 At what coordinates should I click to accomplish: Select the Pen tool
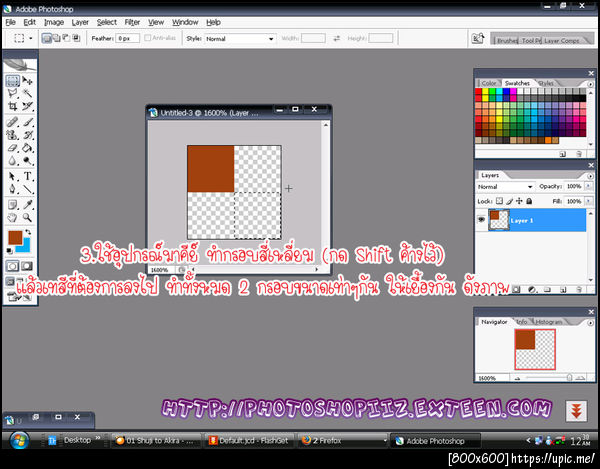(x=12, y=189)
